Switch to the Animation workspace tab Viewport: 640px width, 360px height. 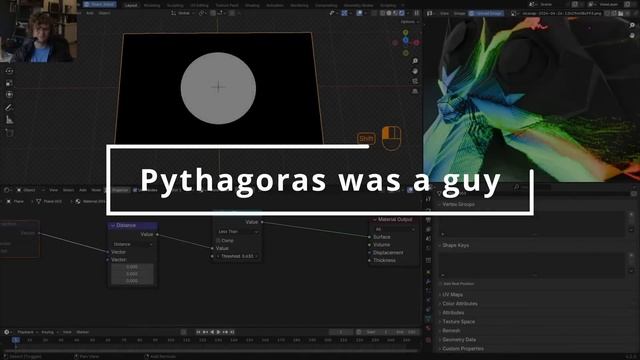[x=275, y=5]
